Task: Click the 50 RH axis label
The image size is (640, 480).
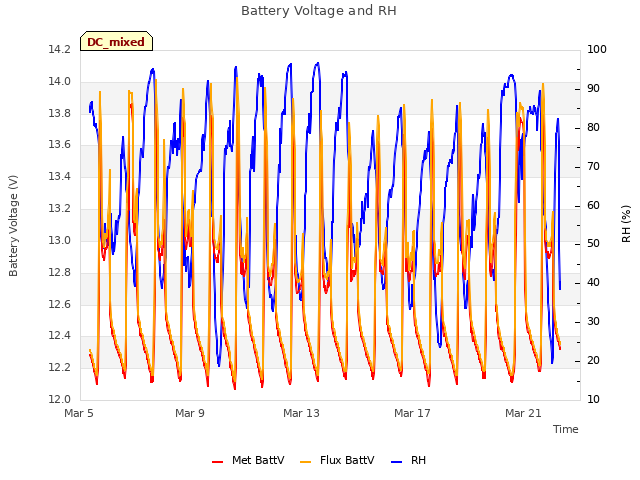Action: [x=593, y=244]
